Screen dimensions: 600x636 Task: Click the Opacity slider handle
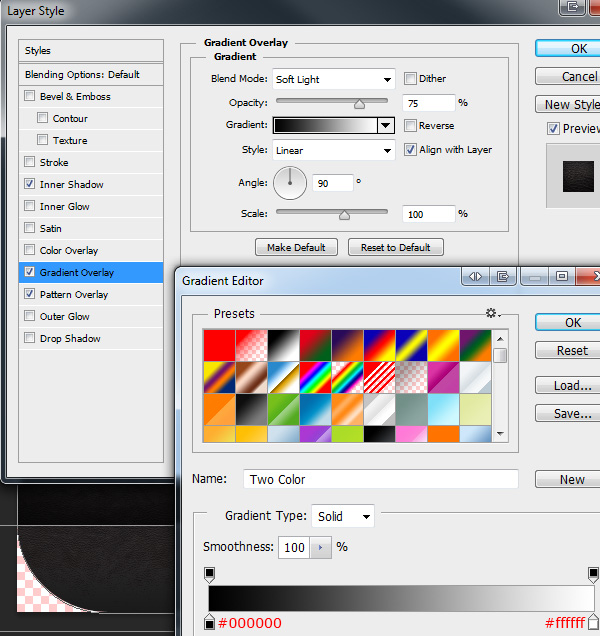(359, 104)
